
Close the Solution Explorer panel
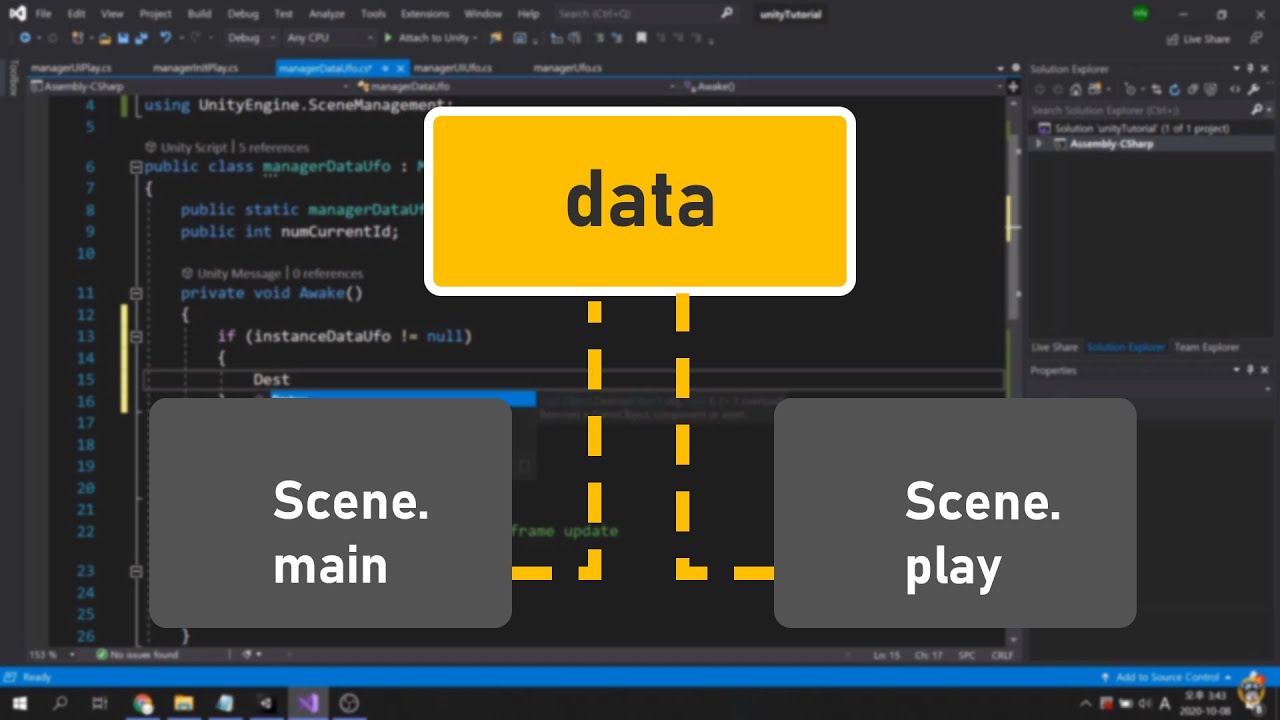point(1264,69)
